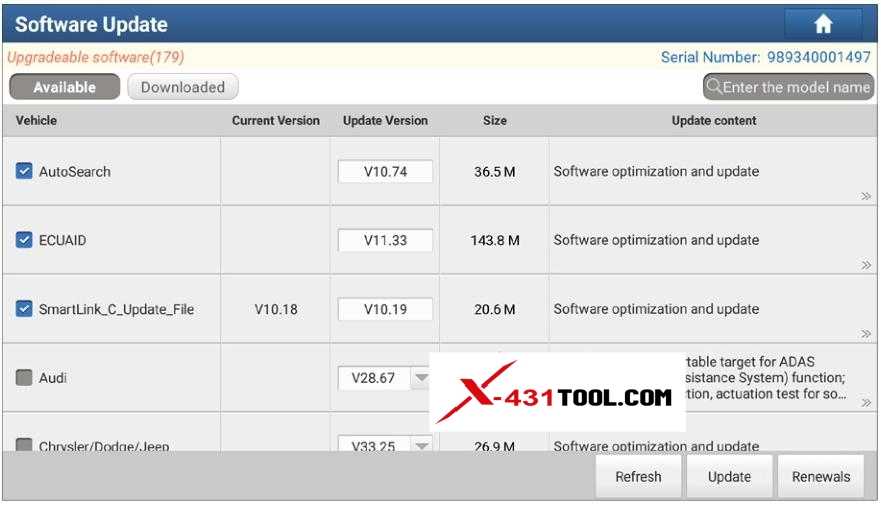
Task: Click the search magnifier icon
Action: pos(714,86)
